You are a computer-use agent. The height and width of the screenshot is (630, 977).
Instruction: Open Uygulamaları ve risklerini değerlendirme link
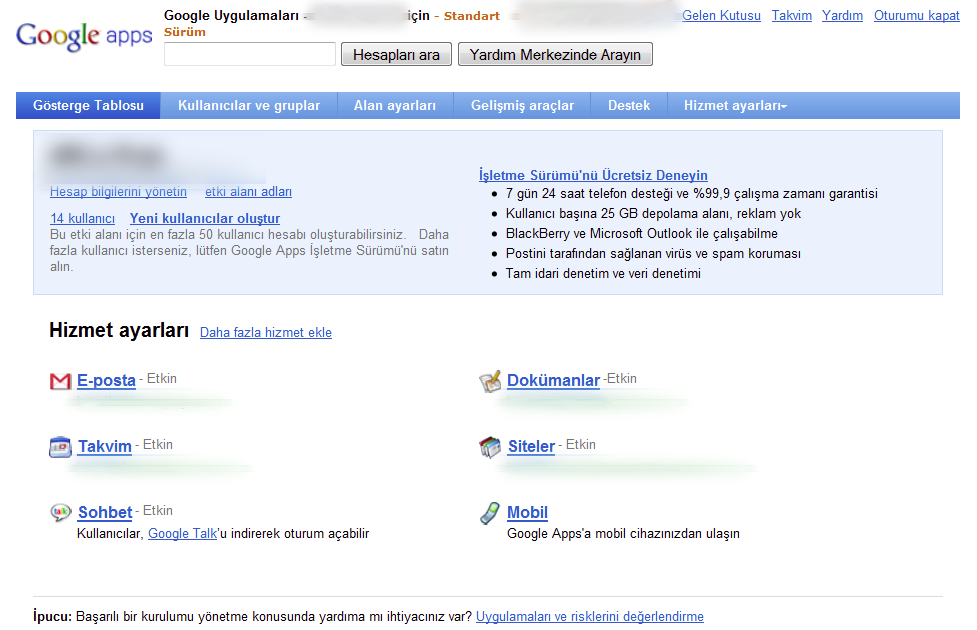pos(590,617)
